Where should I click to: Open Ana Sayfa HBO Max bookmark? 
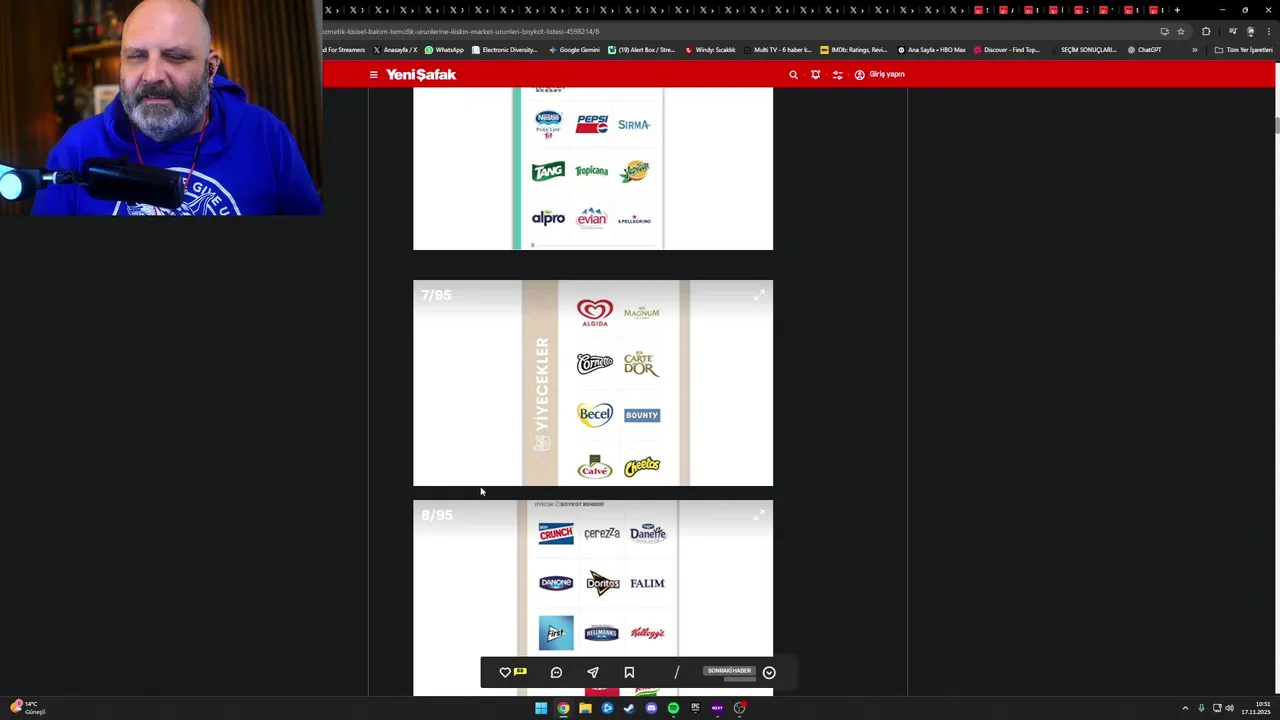[931, 50]
